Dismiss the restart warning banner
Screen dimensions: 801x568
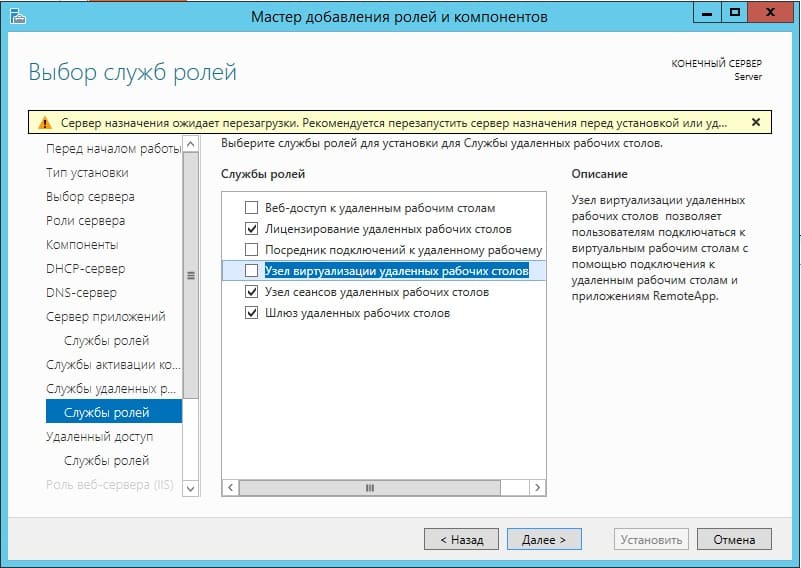[x=756, y=122]
